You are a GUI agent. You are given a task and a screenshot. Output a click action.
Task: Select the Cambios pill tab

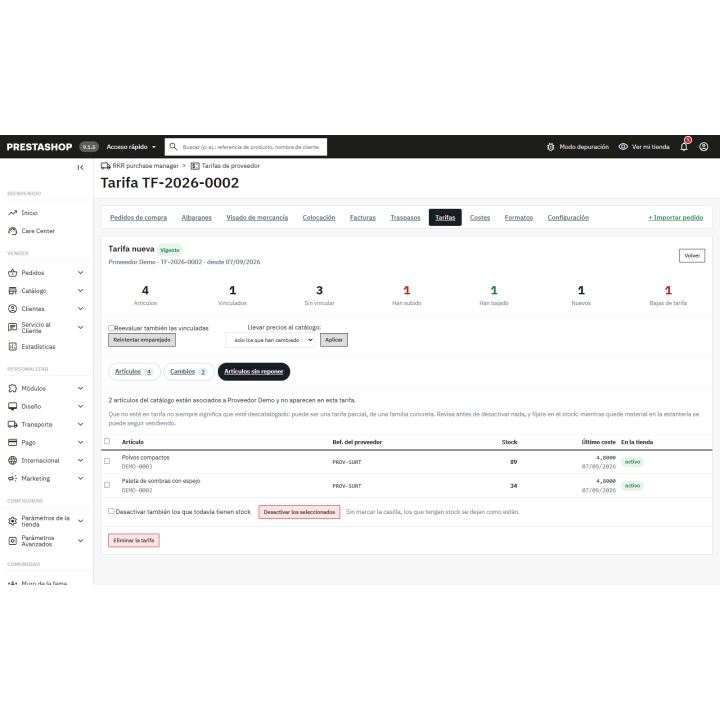189,372
